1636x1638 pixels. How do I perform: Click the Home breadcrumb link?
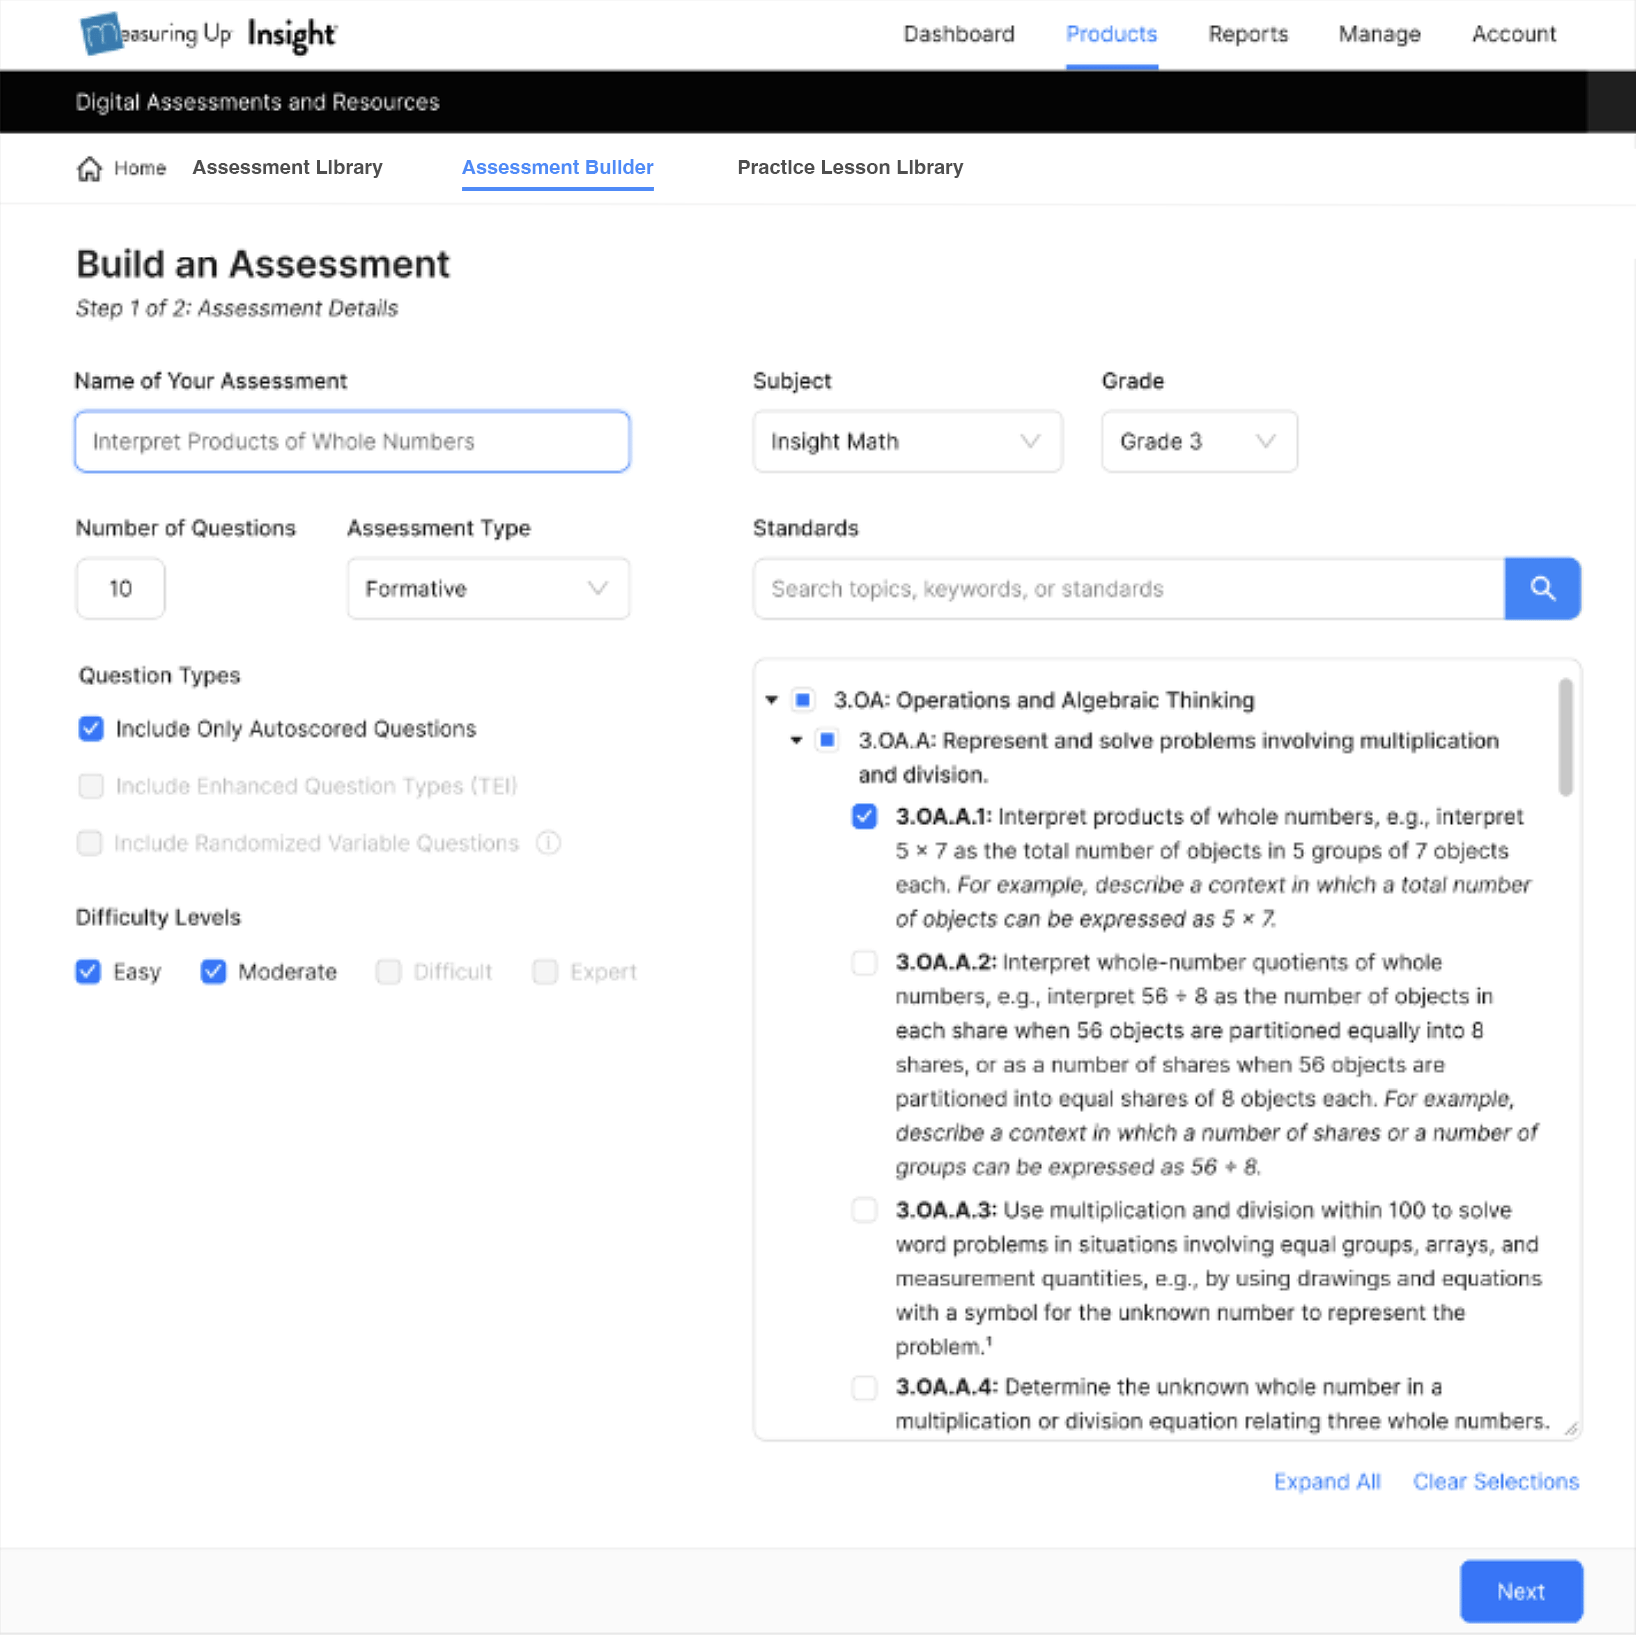(x=139, y=168)
